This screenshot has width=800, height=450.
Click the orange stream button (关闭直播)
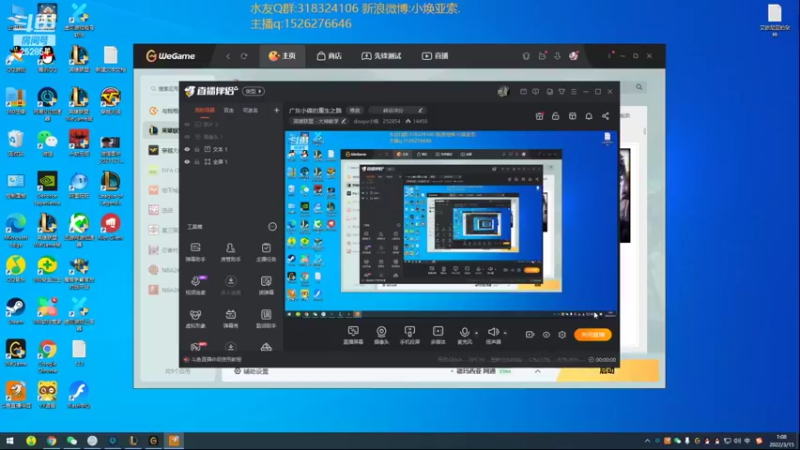click(x=593, y=335)
